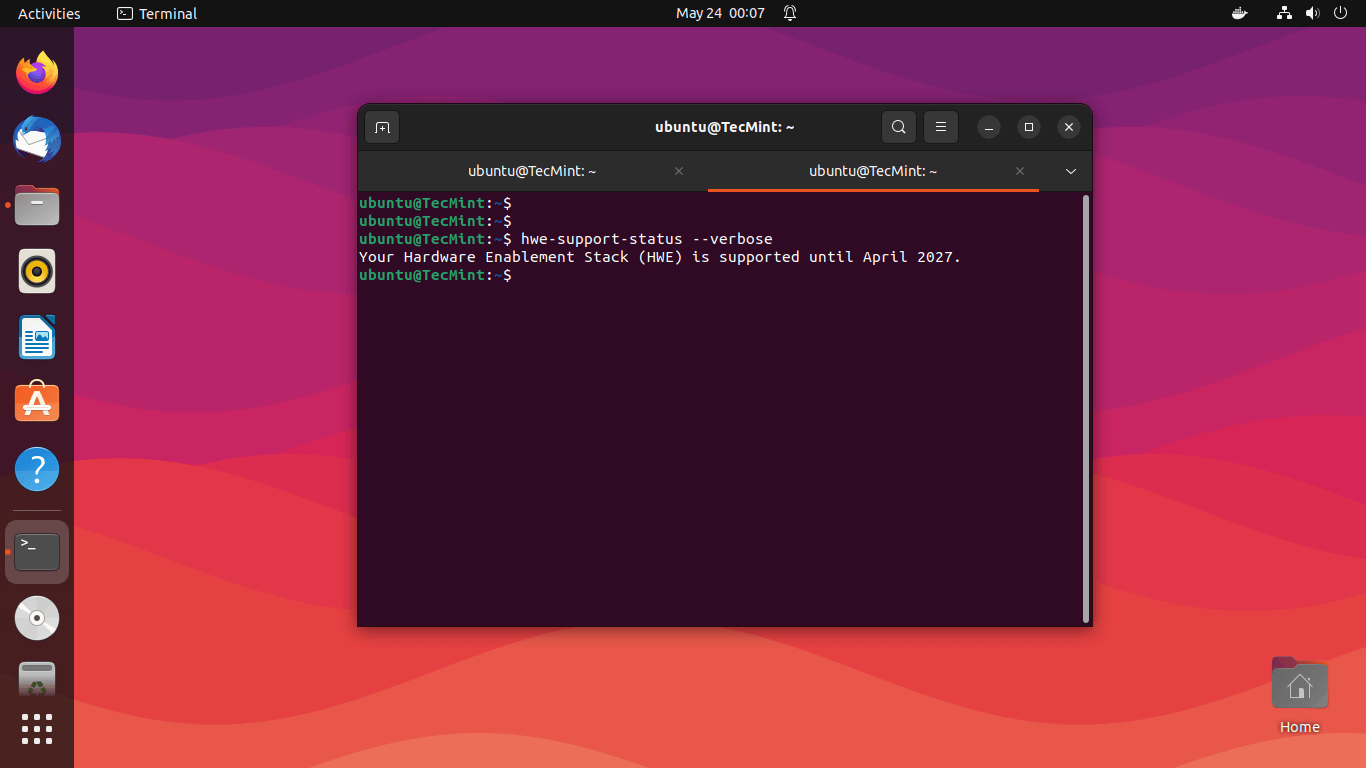Open the Help icon in dock
Screen dimensions: 1366x768
37,469
